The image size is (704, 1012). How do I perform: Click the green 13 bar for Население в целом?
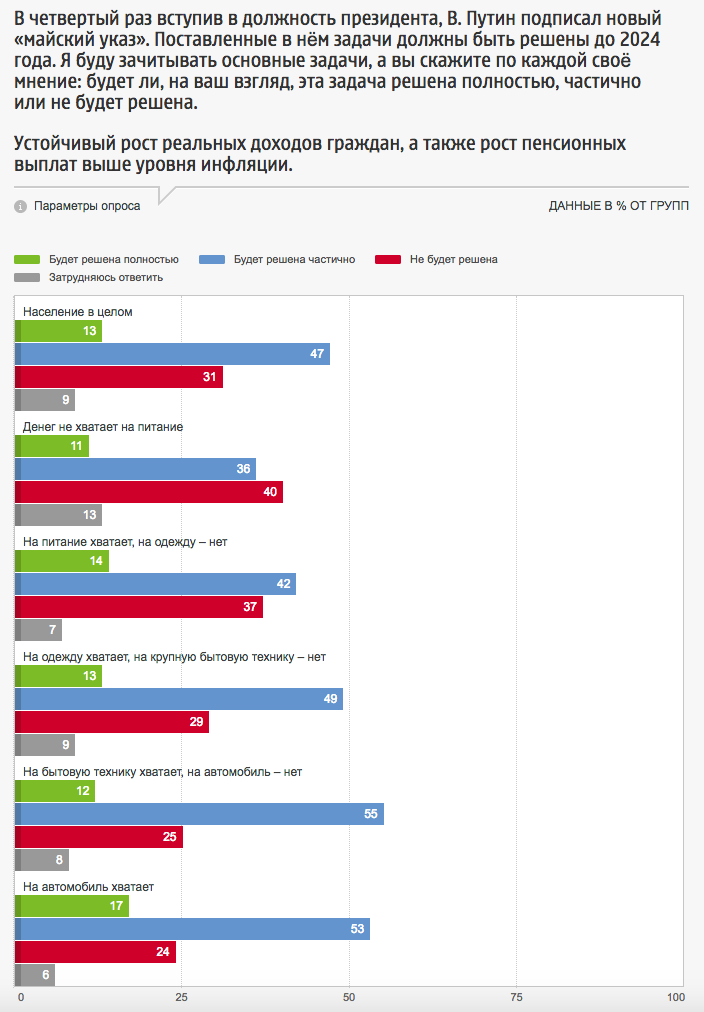tap(60, 331)
